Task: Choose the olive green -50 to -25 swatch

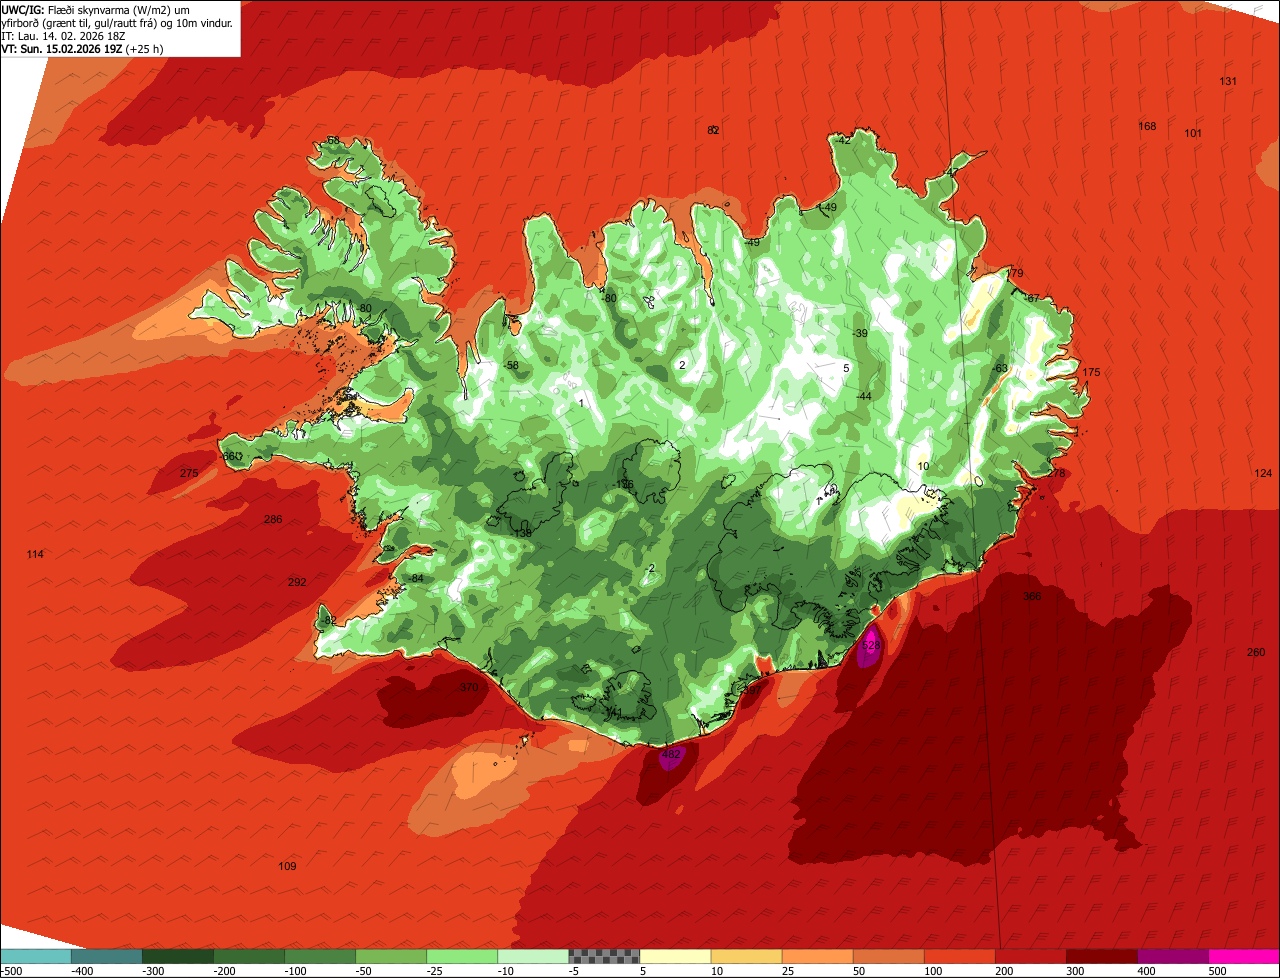Action: click(391, 955)
